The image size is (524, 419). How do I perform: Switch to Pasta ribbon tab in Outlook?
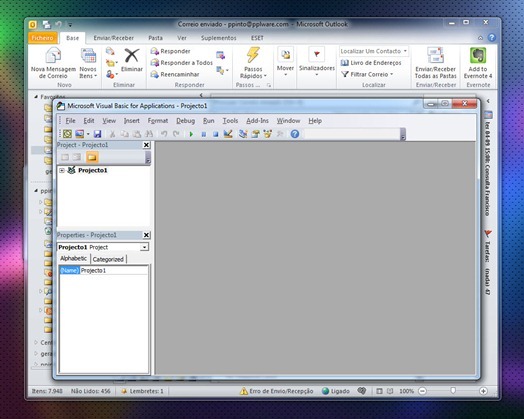[155, 38]
